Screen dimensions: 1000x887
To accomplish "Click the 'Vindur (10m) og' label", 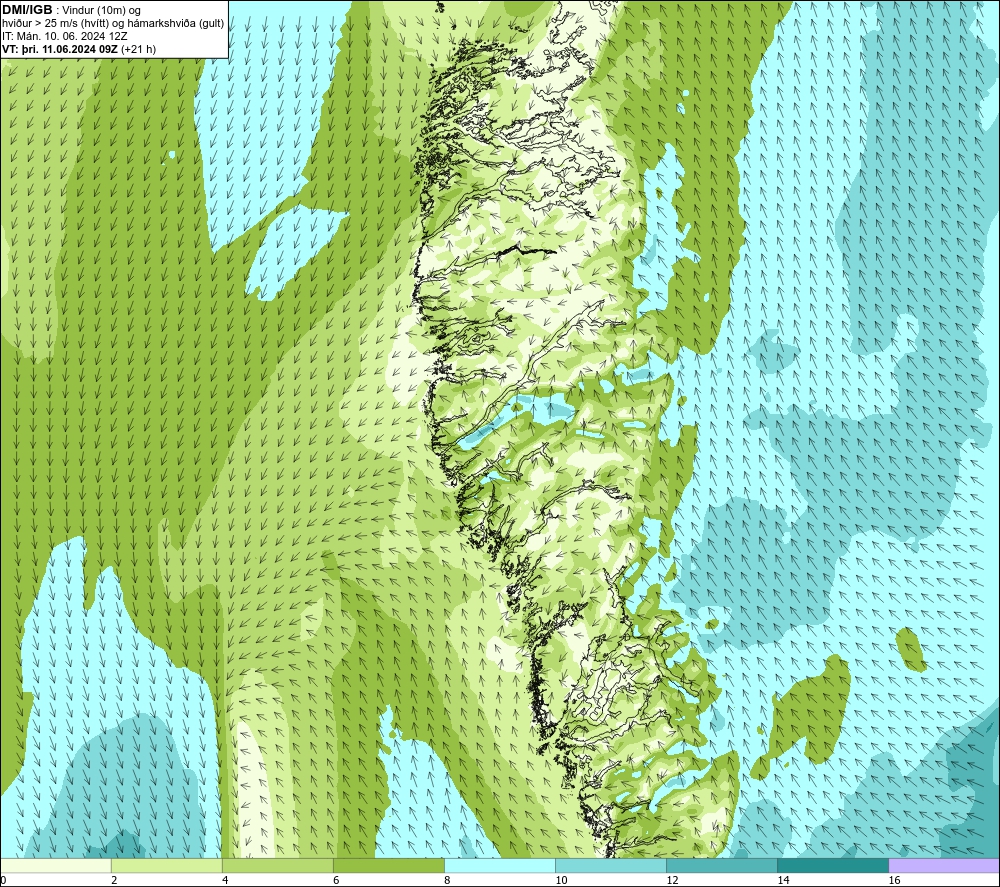I will (101, 11).
